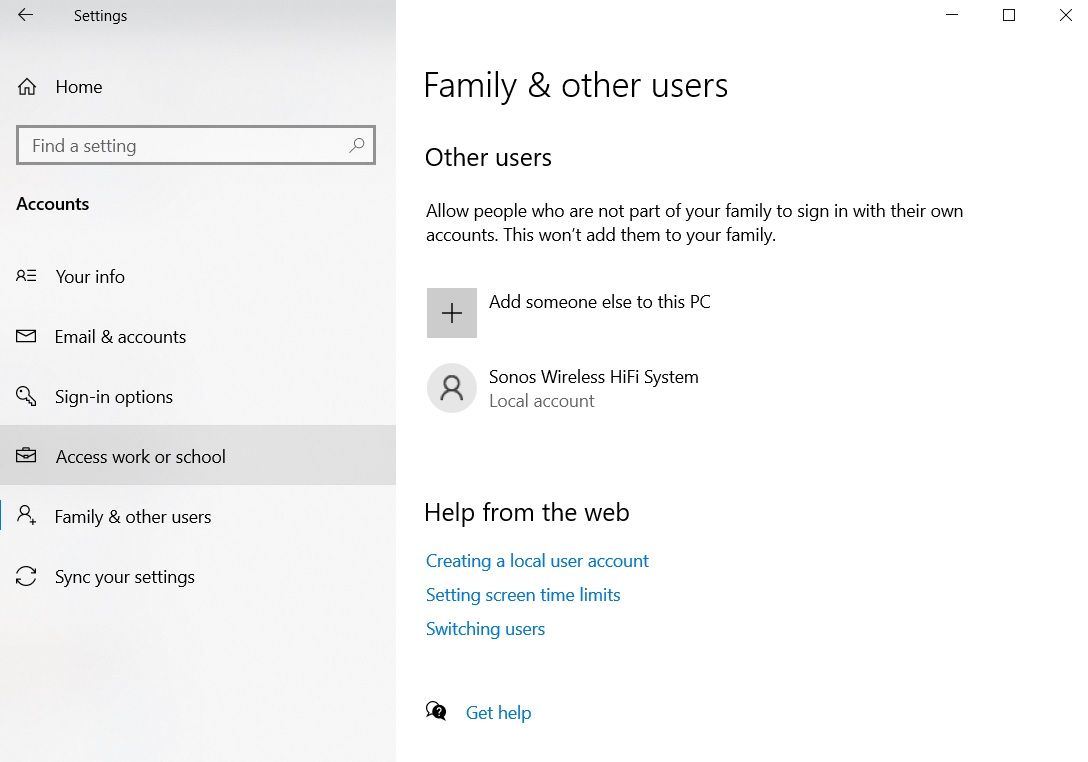The width and height of the screenshot is (1088, 762).
Task: Go to Sign-in options
Action: point(198,396)
